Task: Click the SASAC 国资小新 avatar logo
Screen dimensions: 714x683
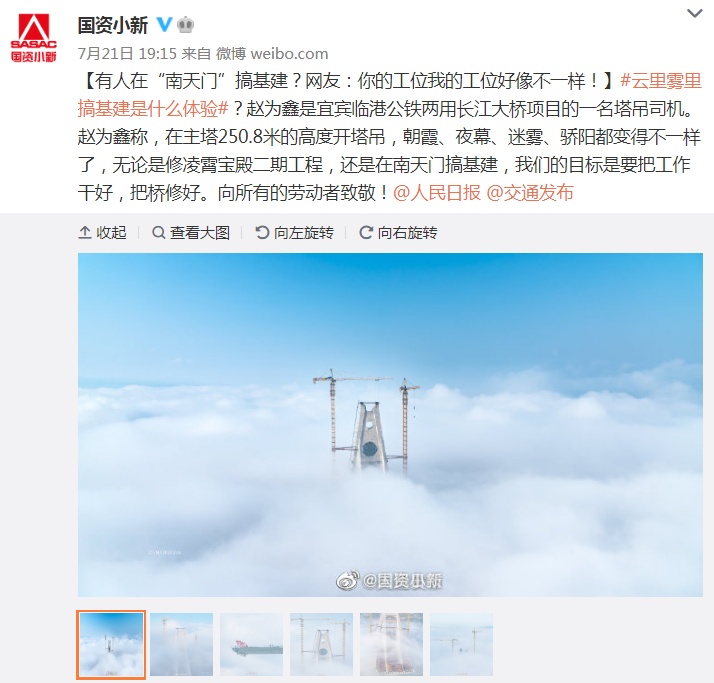Action: [34, 38]
